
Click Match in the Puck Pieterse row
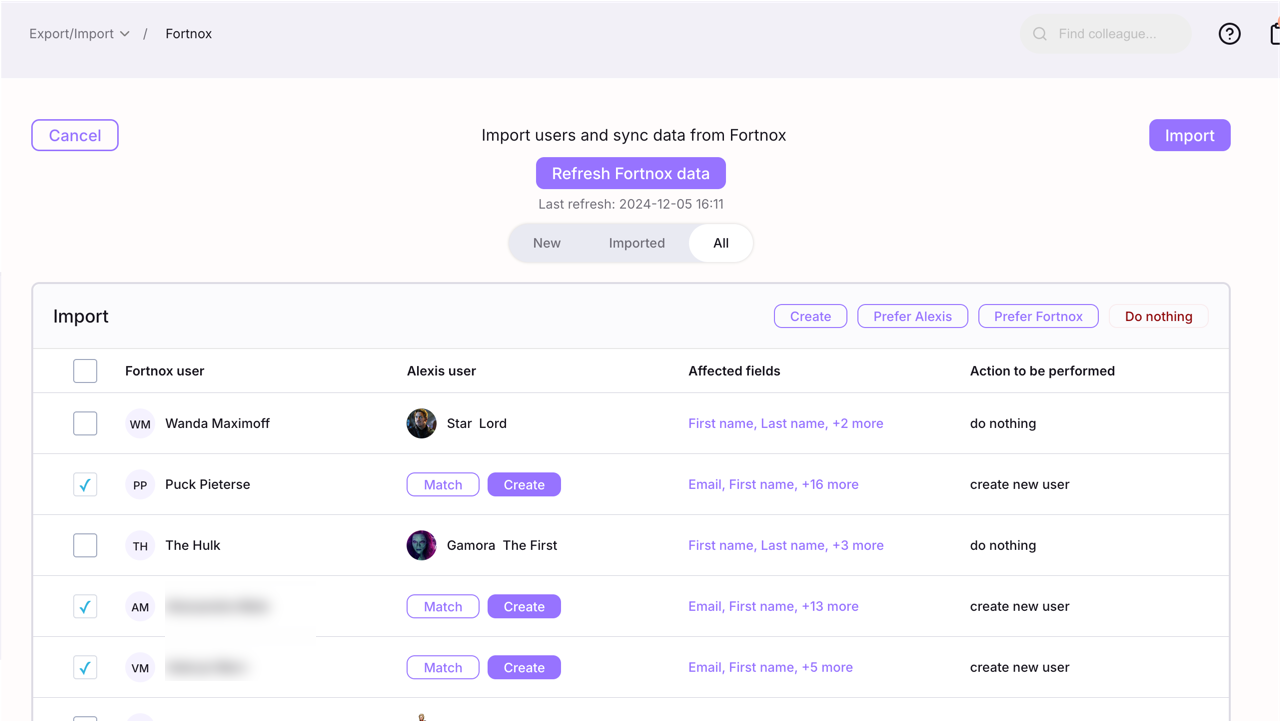(x=443, y=485)
